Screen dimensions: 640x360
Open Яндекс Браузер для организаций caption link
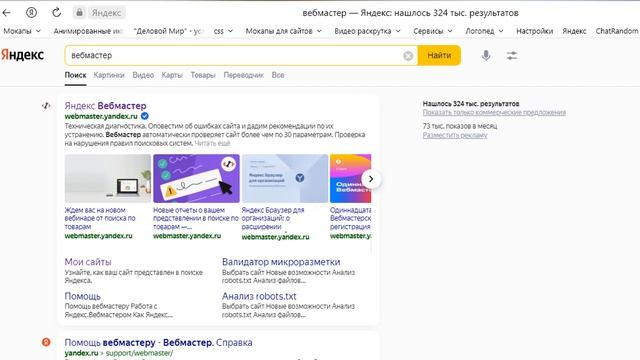pyautogui.click(x=273, y=218)
